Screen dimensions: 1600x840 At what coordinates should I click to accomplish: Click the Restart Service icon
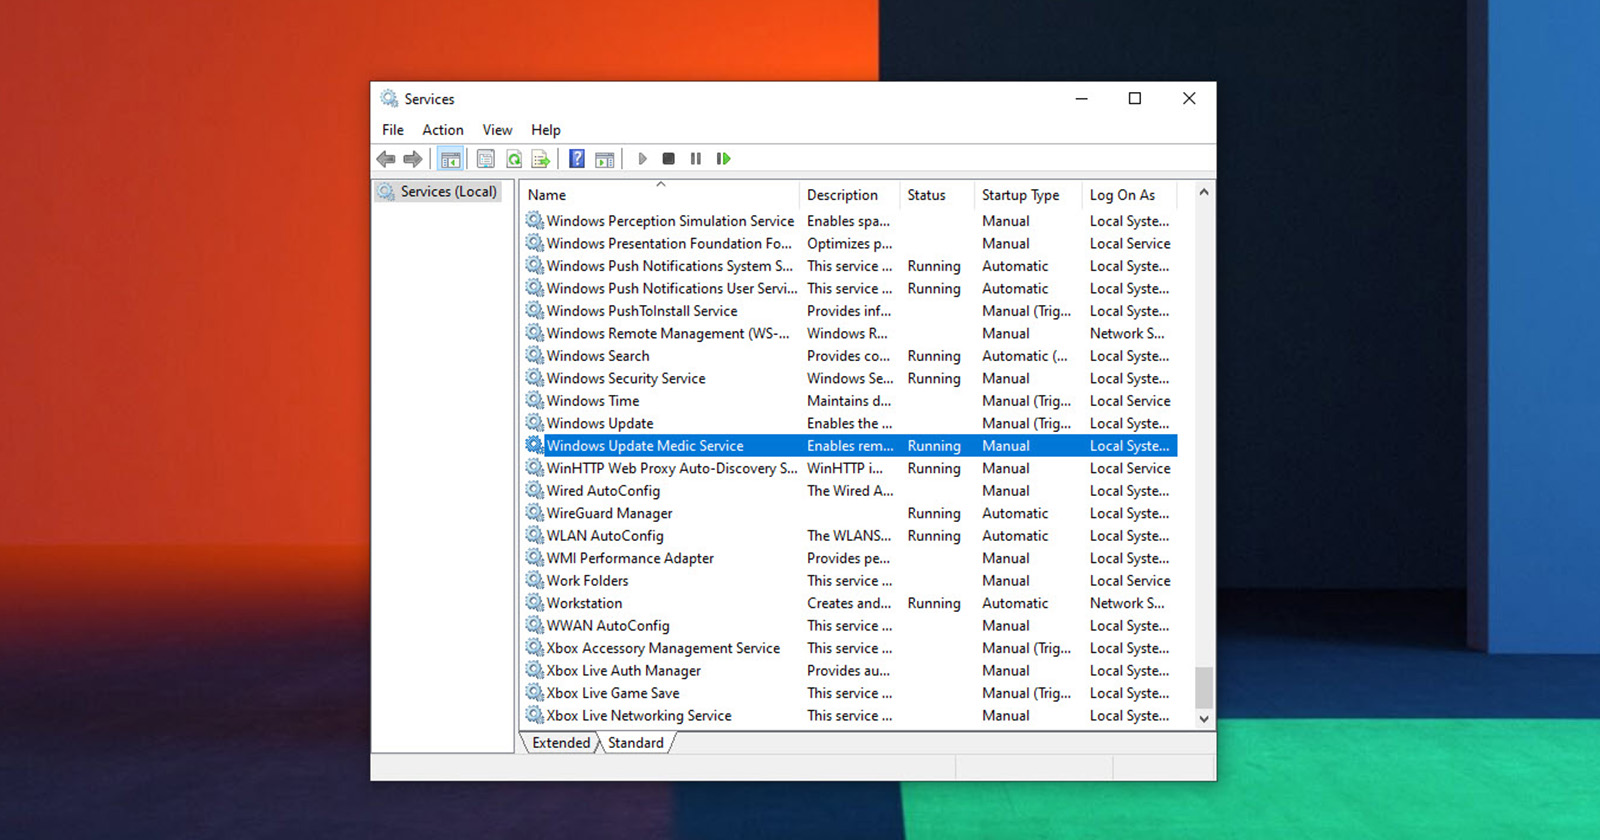tap(724, 159)
